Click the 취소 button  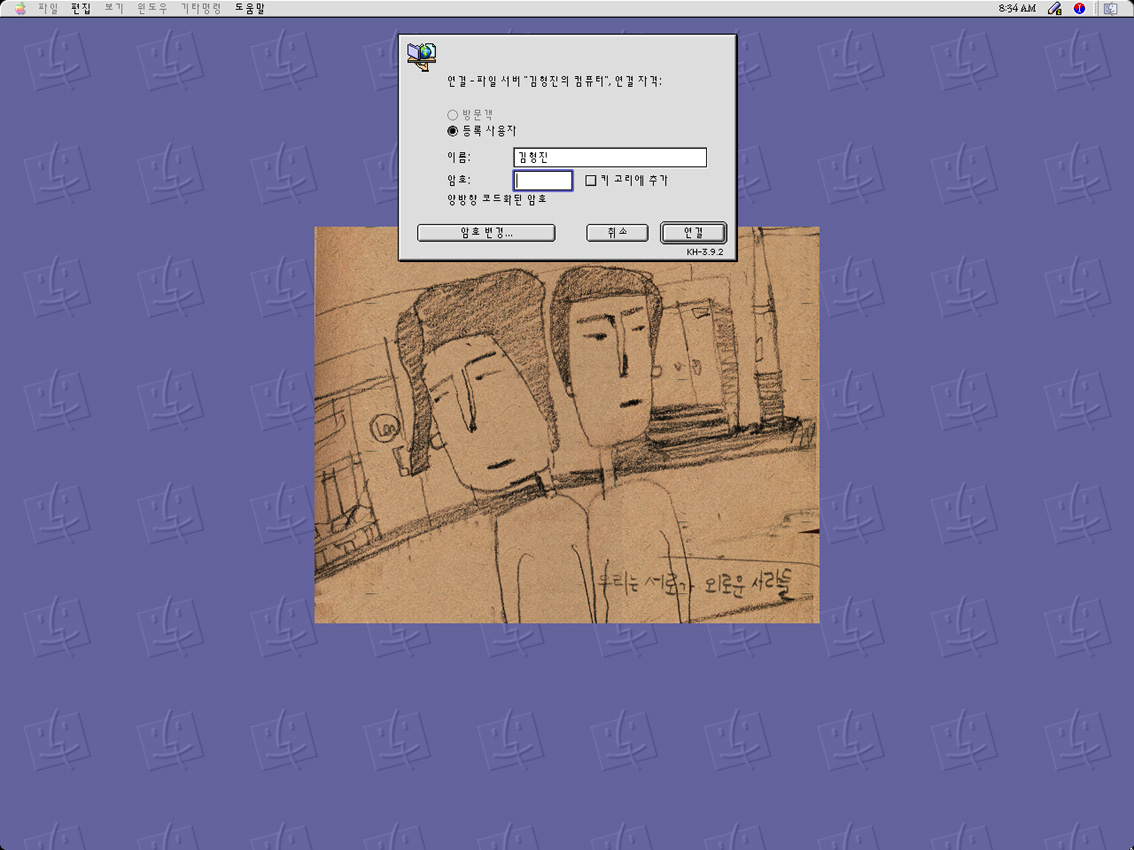point(617,233)
